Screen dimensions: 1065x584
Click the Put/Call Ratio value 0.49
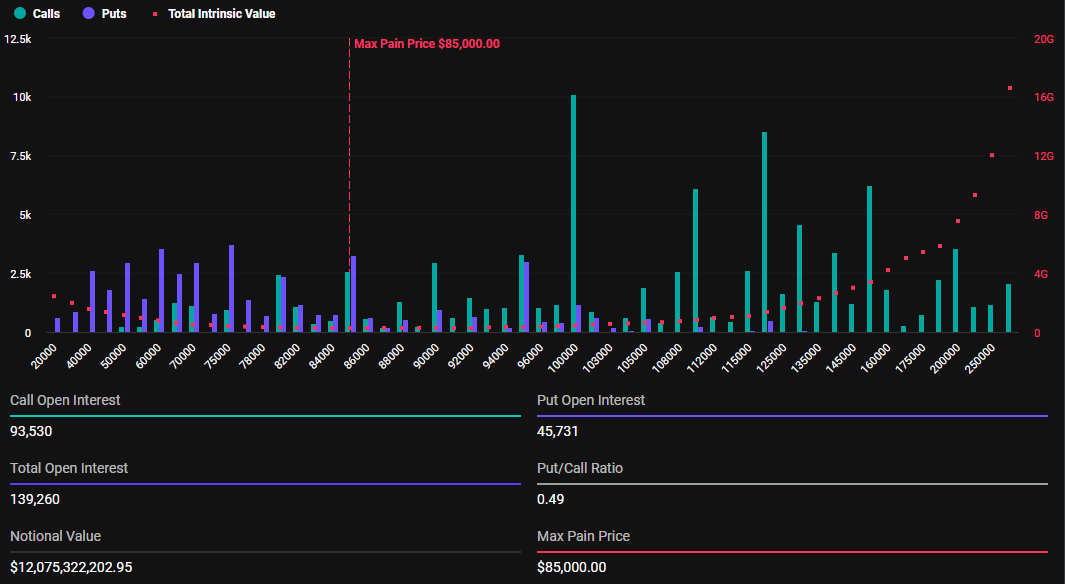click(550, 499)
